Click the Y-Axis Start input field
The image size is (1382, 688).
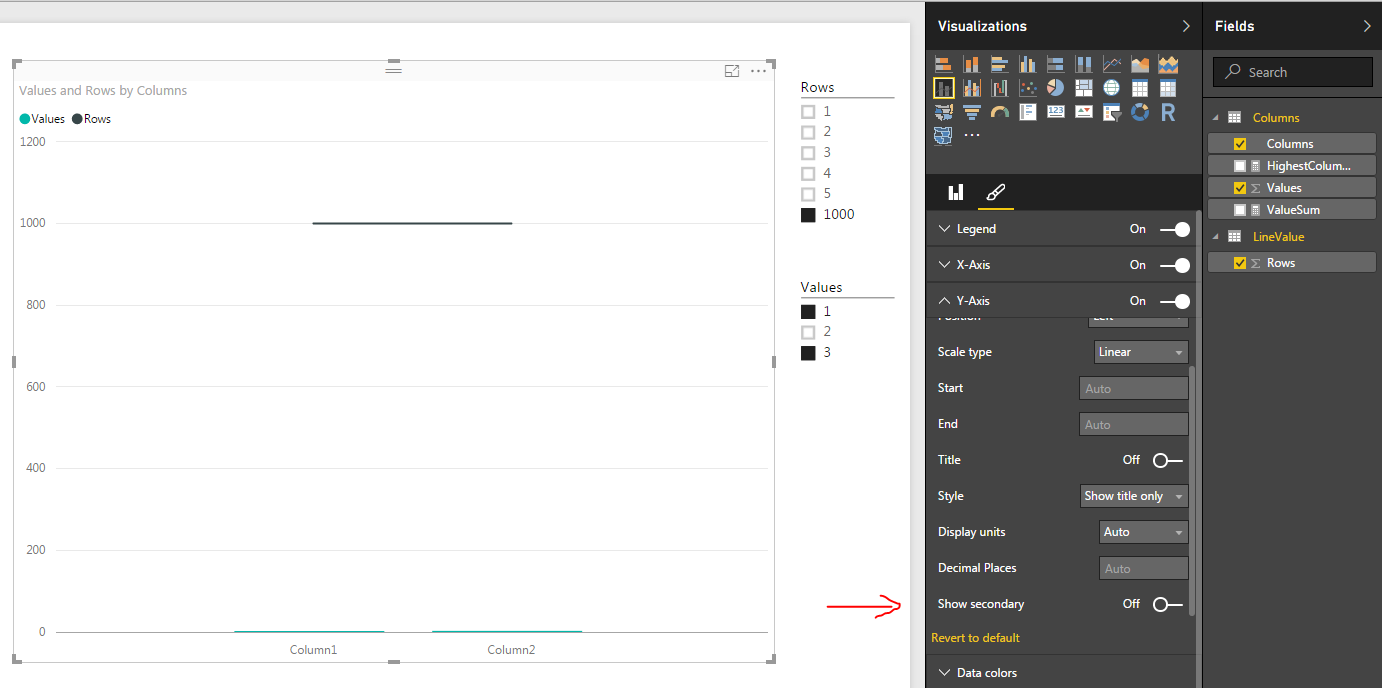pos(1134,388)
